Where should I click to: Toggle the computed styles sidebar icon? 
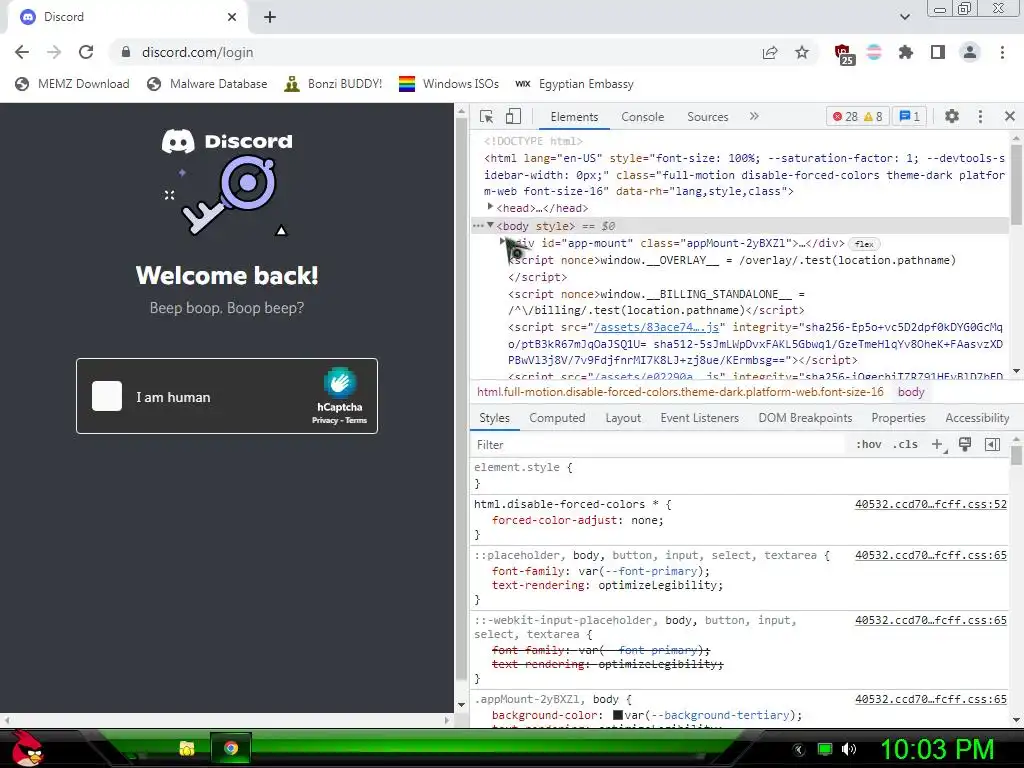point(992,445)
